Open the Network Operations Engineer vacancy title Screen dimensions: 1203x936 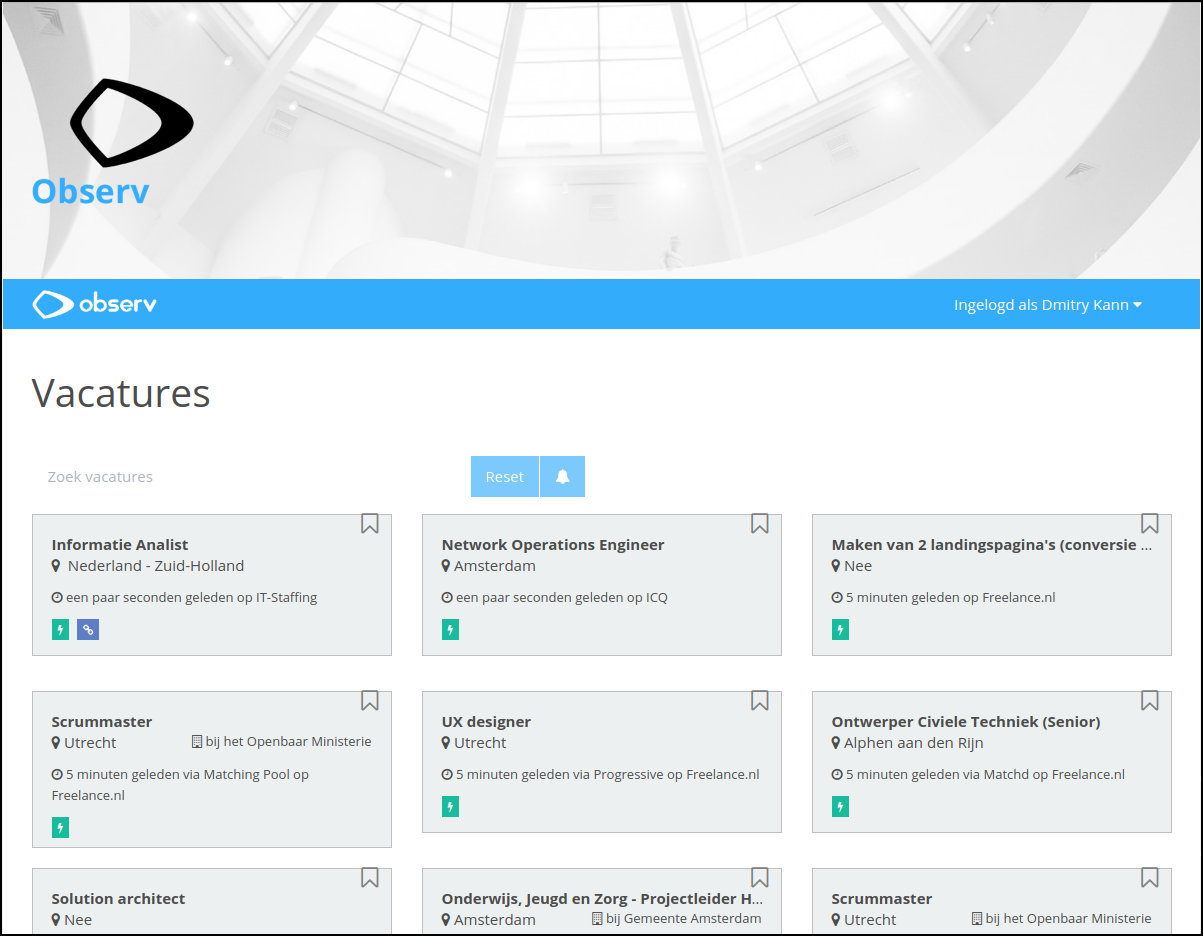pyautogui.click(x=553, y=545)
